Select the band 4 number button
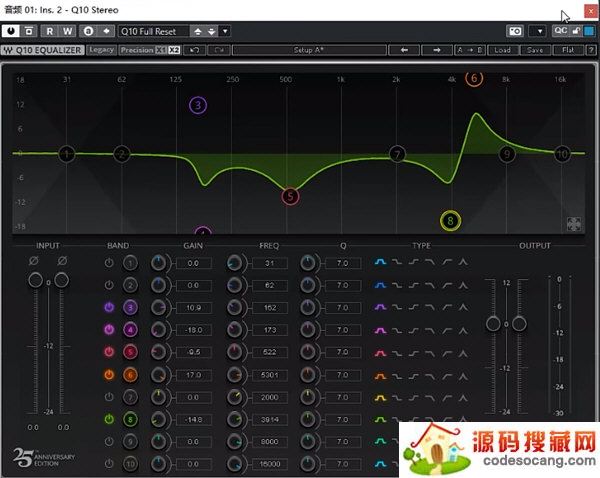Screen dimensions: 600x478 (x=130, y=330)
